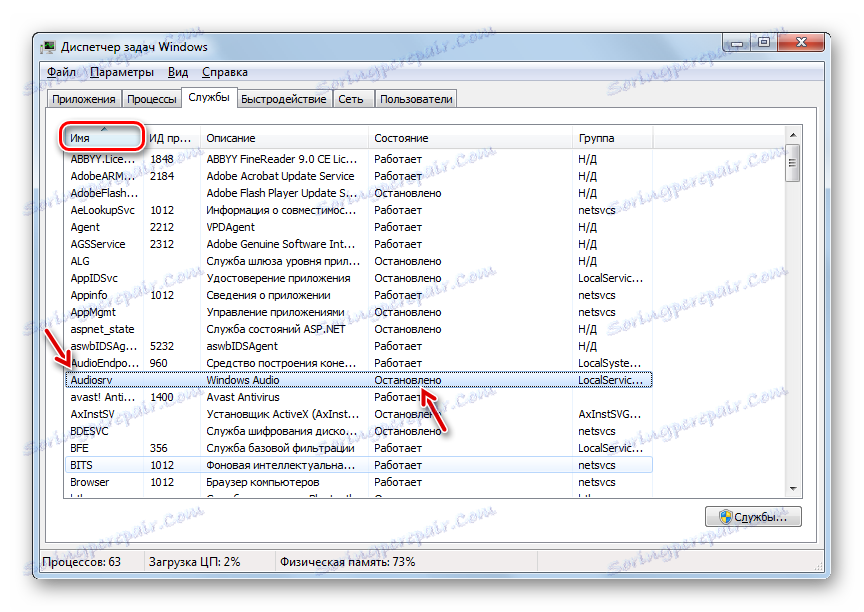Select the Службы tab

point(209,98)
